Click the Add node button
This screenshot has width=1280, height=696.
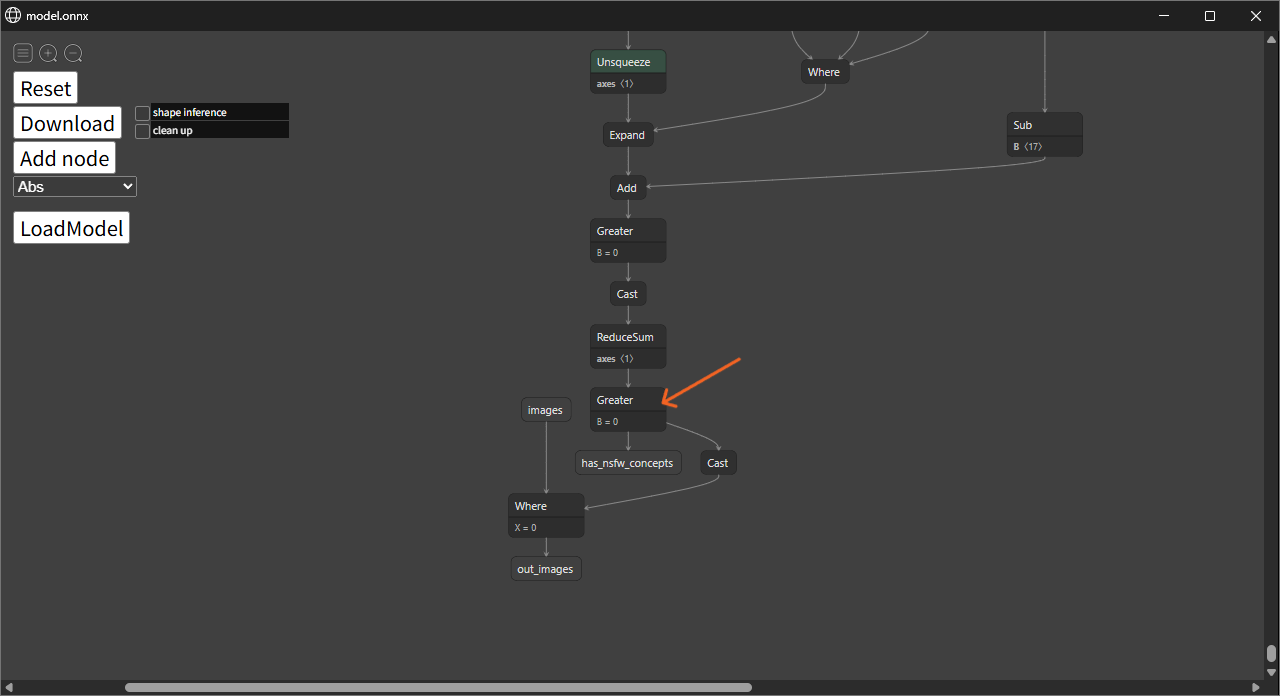64,158
